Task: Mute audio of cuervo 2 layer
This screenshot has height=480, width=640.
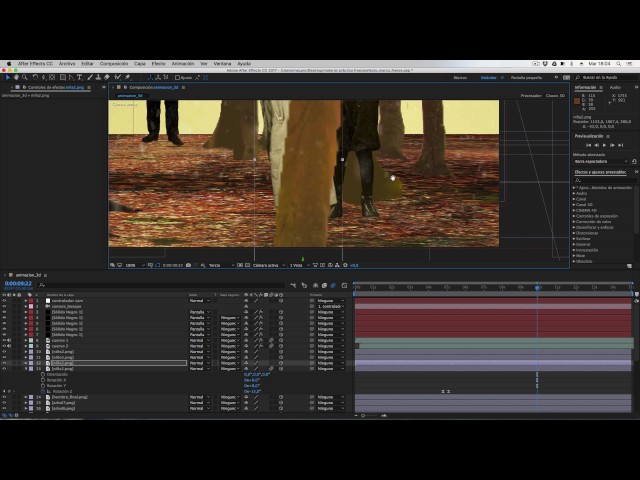Action: (x=9, y=346)
